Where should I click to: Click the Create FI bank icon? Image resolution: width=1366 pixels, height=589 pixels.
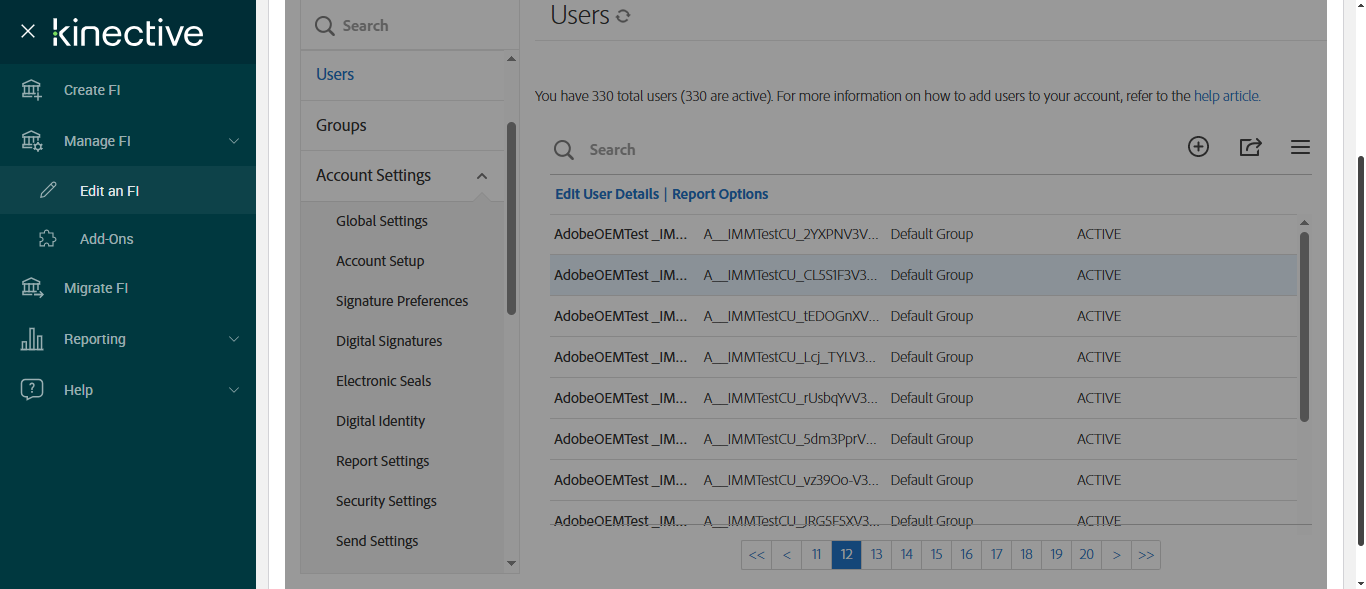coord(32,90)
